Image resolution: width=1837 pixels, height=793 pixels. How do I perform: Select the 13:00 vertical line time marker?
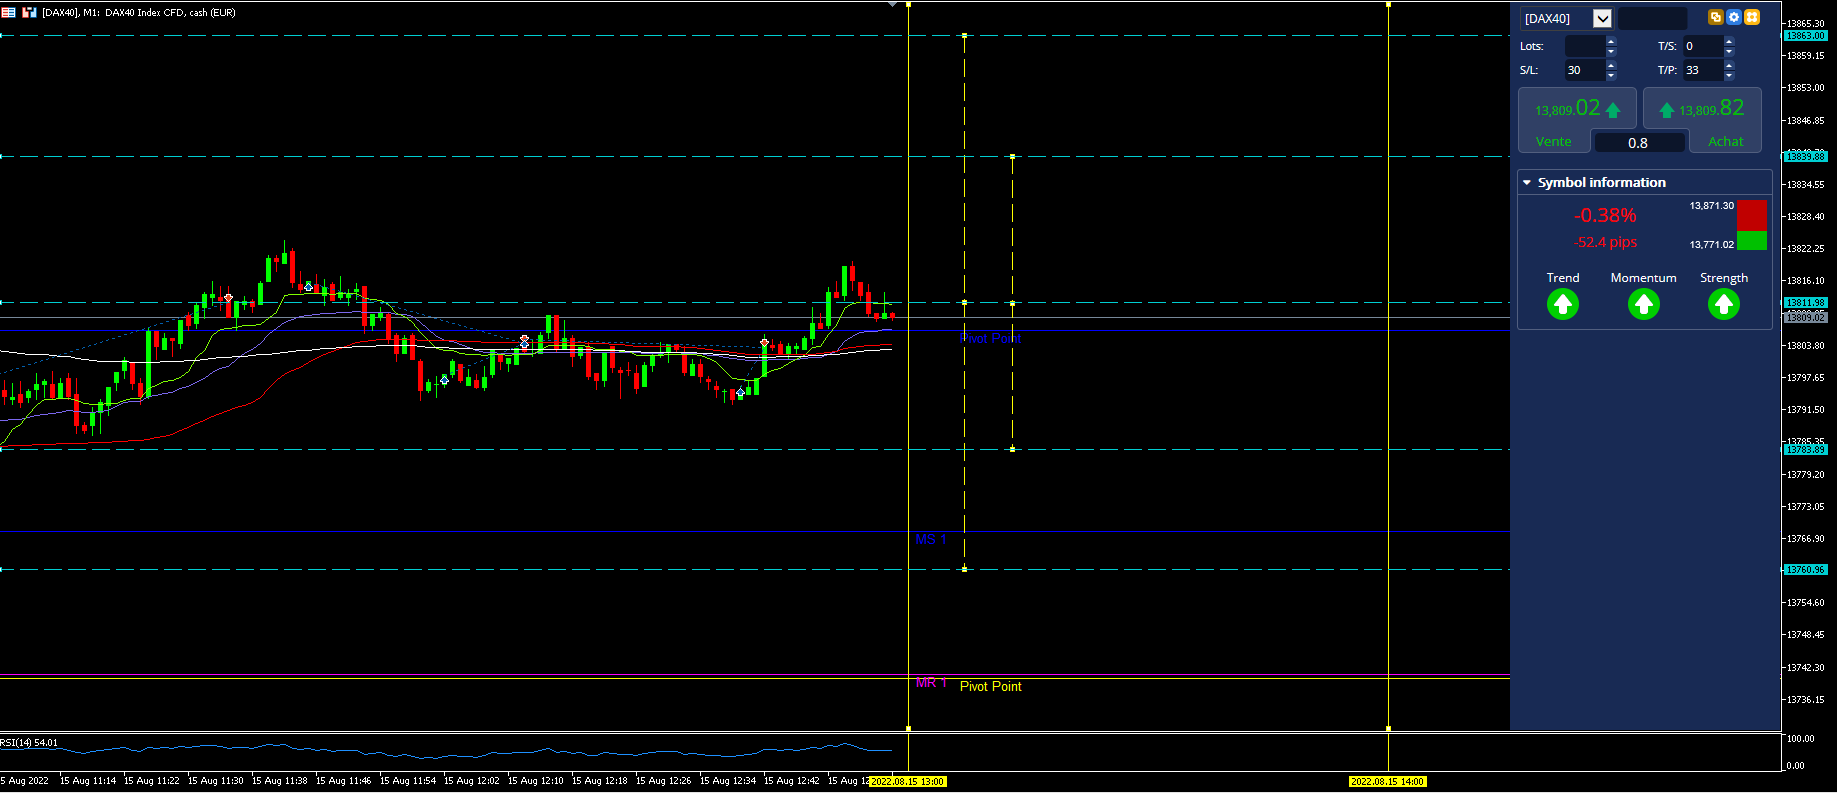[908, 781]
